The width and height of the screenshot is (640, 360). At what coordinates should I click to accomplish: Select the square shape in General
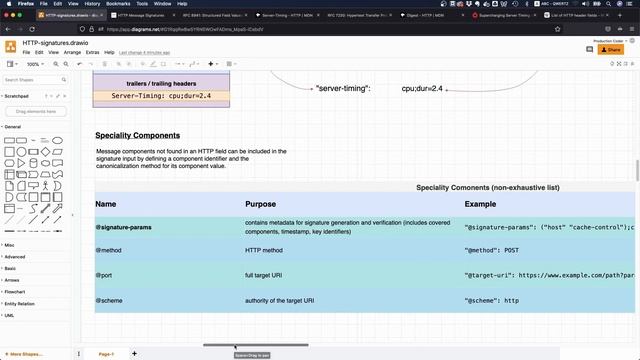tap(9, 152)
